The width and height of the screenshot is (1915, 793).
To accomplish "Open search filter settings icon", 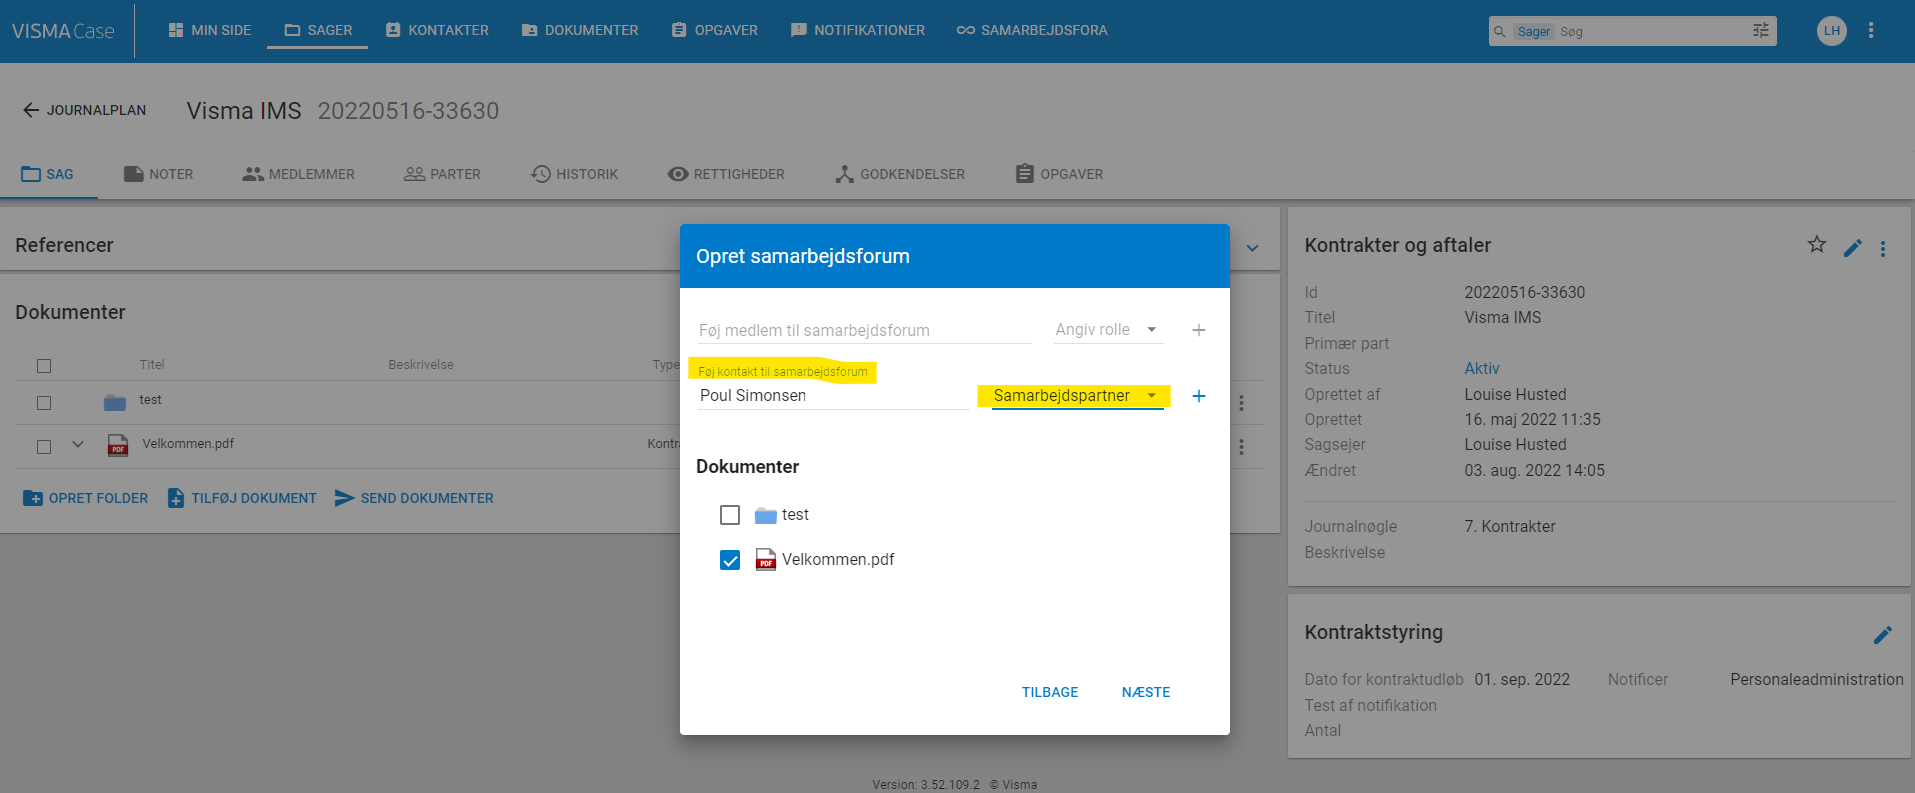I will (x=1761, y=31).
